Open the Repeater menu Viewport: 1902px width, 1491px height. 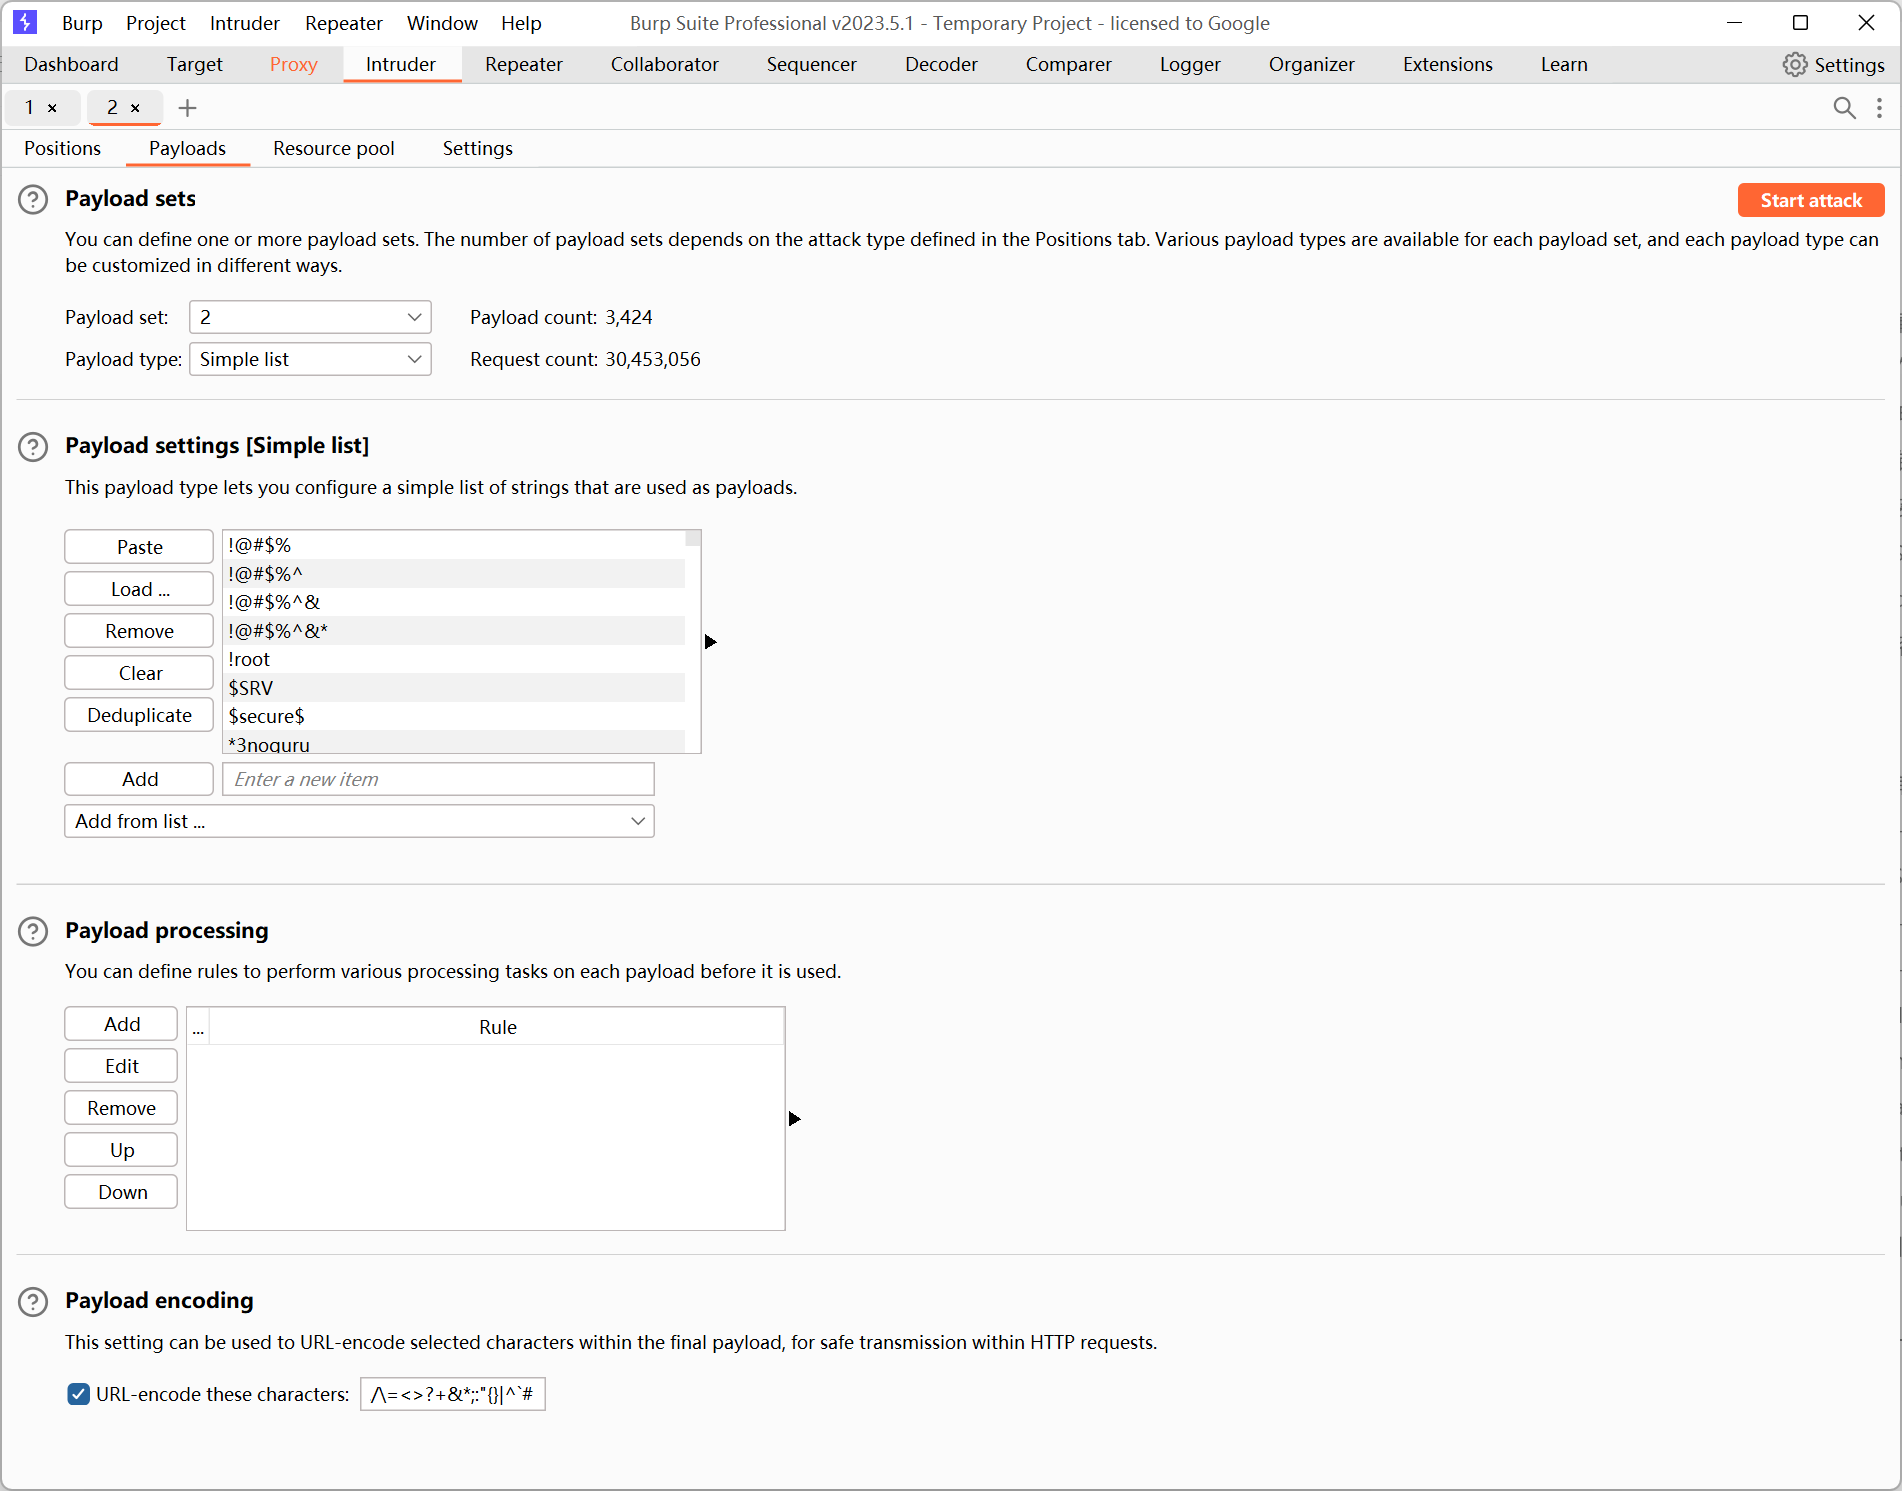(344, 23)
